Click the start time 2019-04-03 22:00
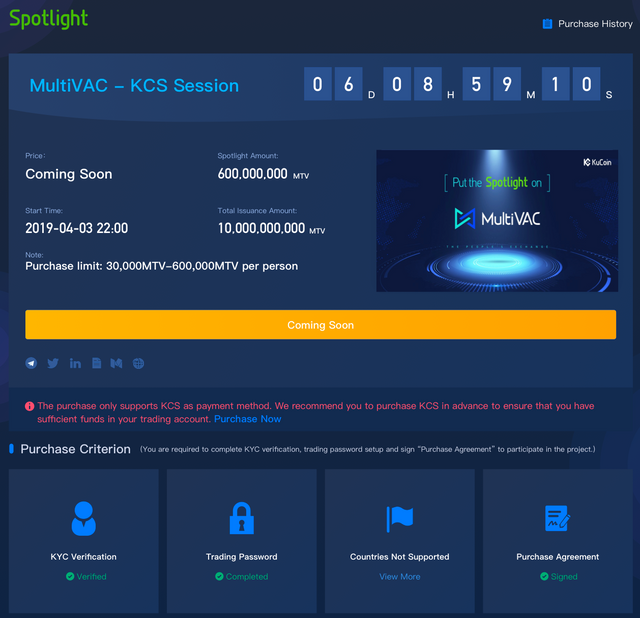640x618 pixels. point(77,228)
